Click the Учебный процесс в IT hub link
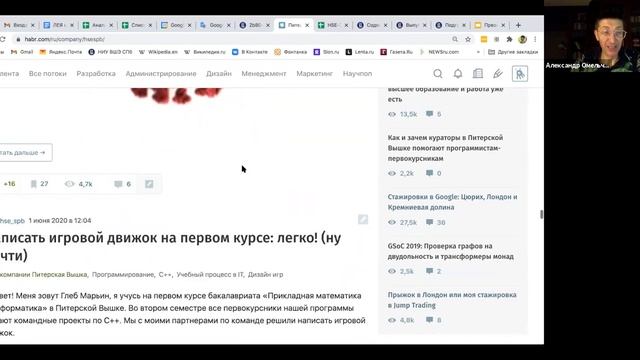This screenshot has height=360, width=640. tap(210, 275)
